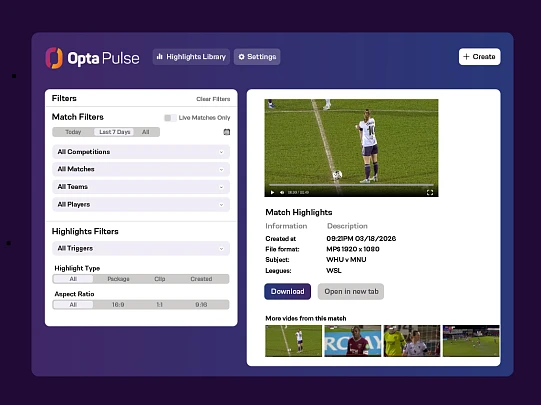
Task: Download the match highlights video
Action: click(287, 292)
